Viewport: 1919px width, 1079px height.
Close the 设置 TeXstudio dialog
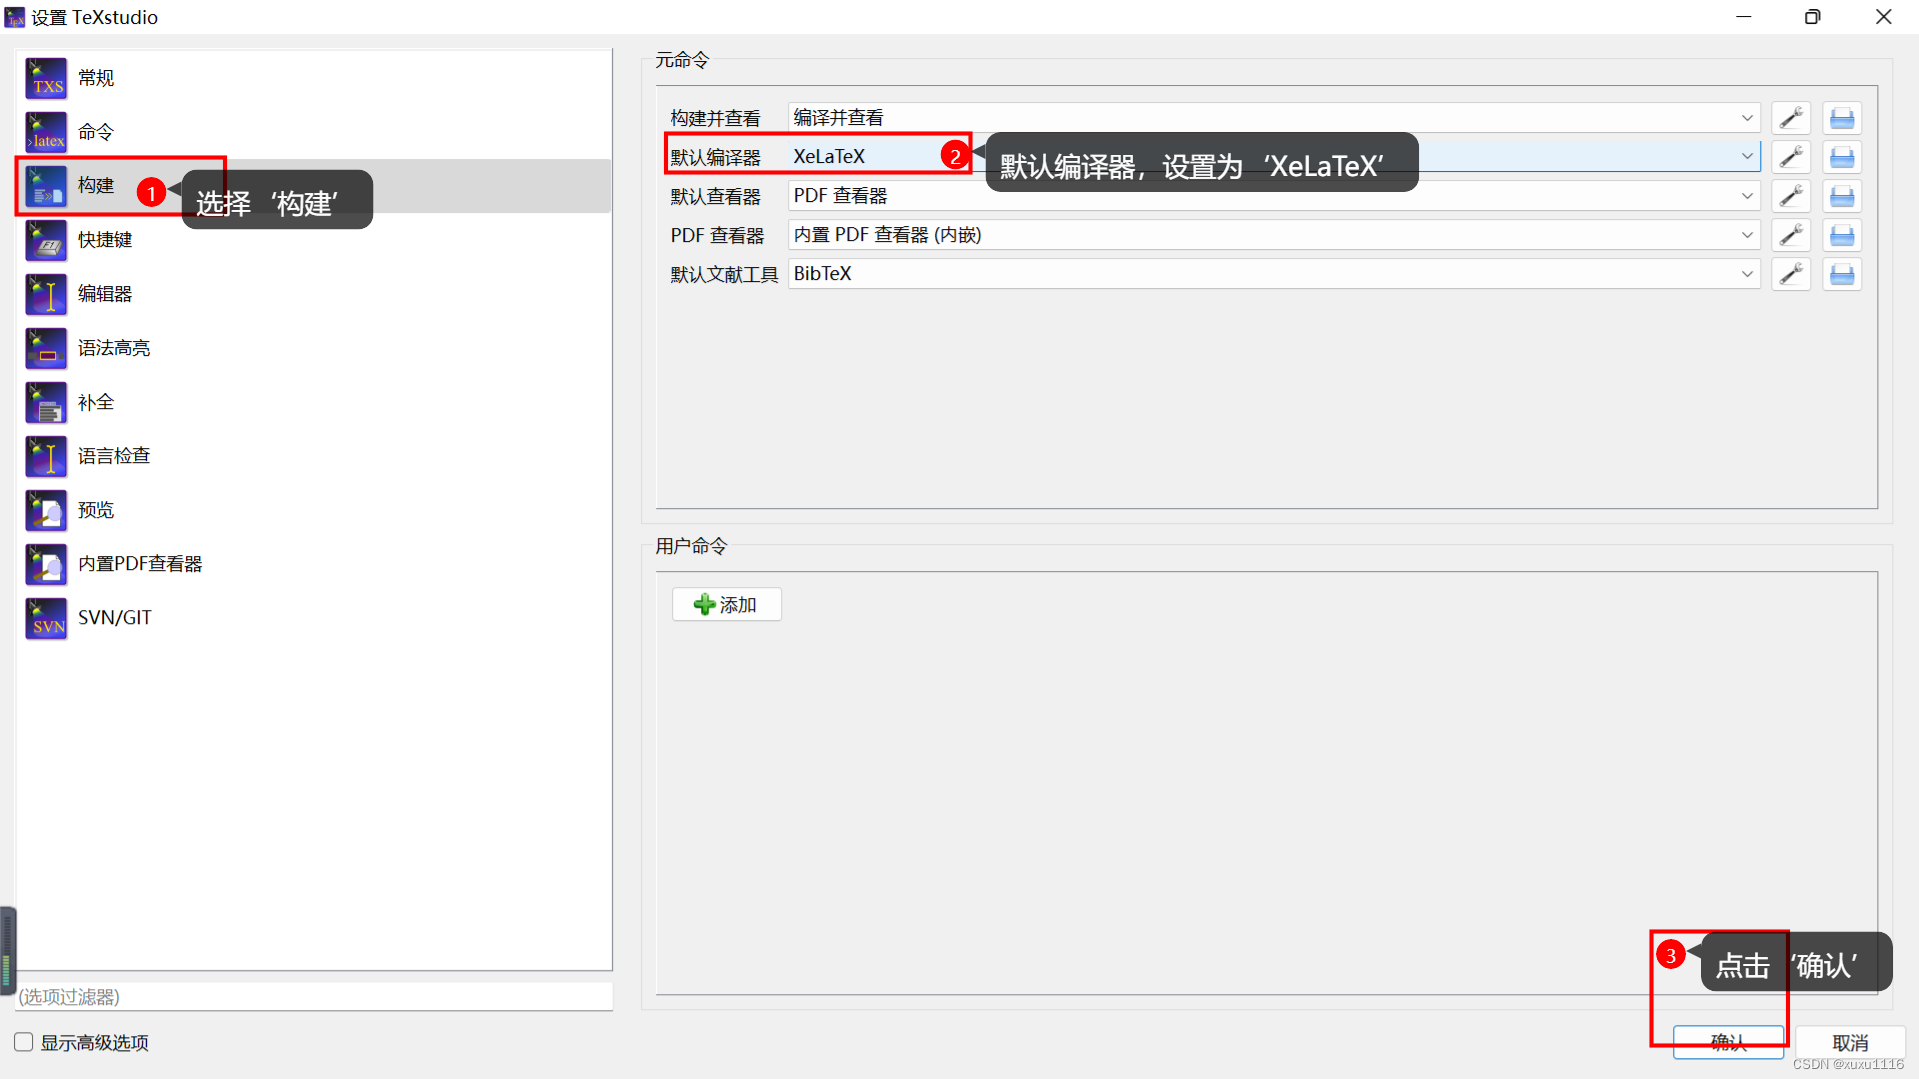pos(1883,17)
